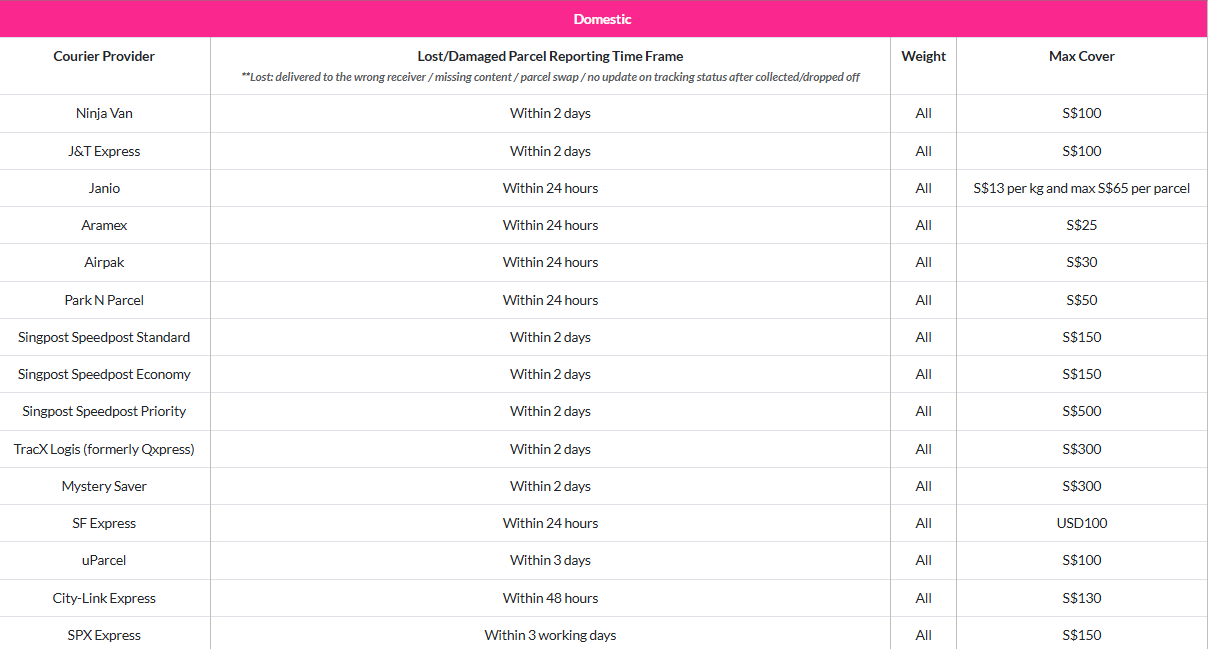Viewport: 1212px width, 649px height.
Task: Click Airpak's Within 24 hours time frame
Action: pyautogui.click(x=550, y=262)
